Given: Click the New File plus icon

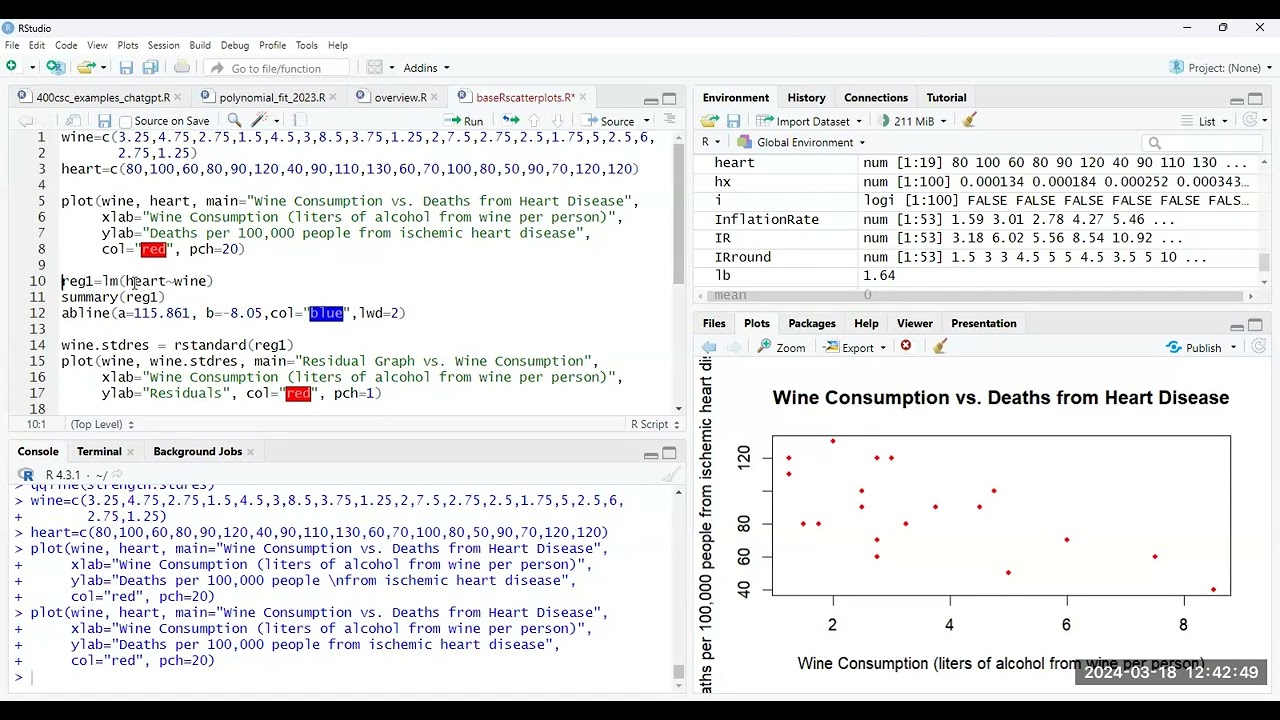Looking at the screenshot, I should [x=12, y=67].
